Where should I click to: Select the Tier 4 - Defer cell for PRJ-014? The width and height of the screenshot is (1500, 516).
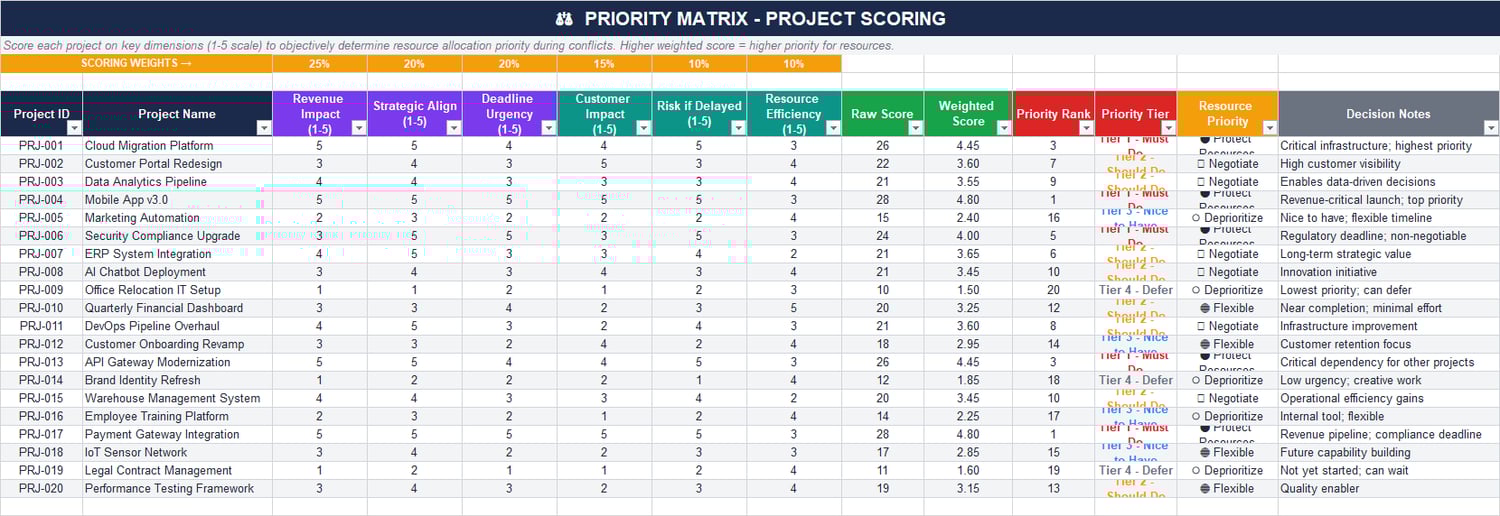1136,380
